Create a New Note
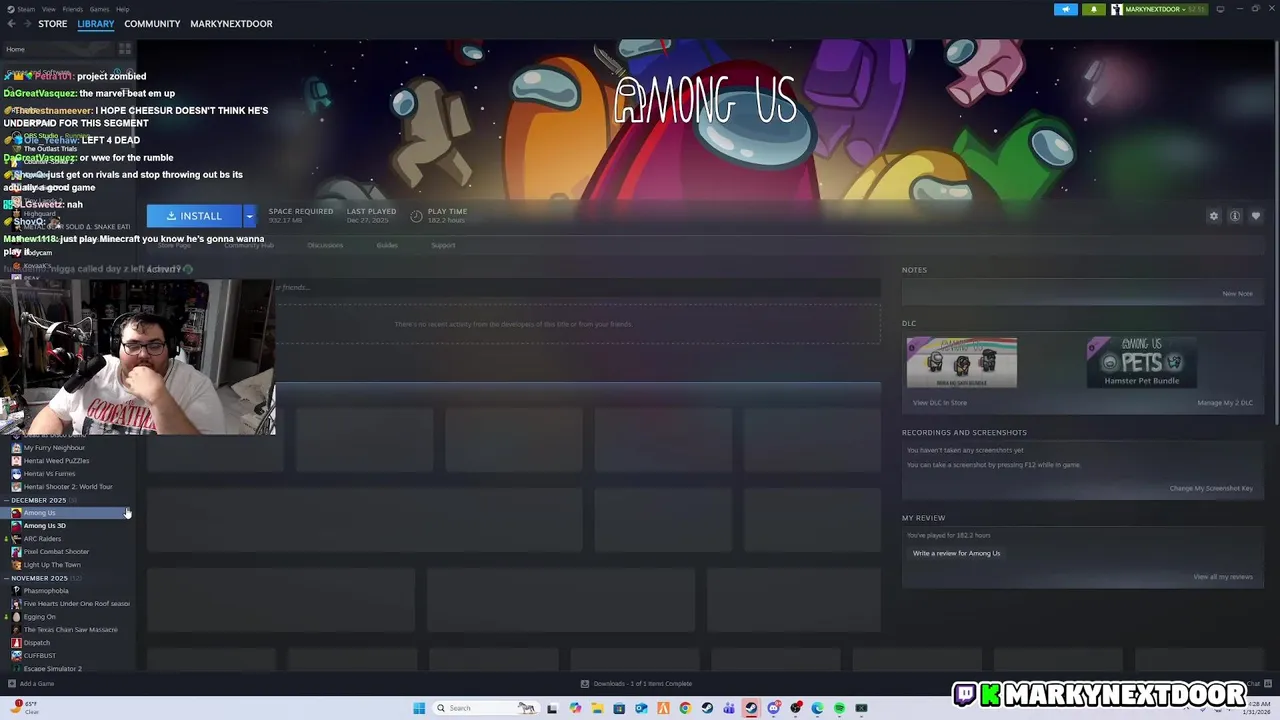Screen dimensions: 1280x720 (x=1237, y=294)
